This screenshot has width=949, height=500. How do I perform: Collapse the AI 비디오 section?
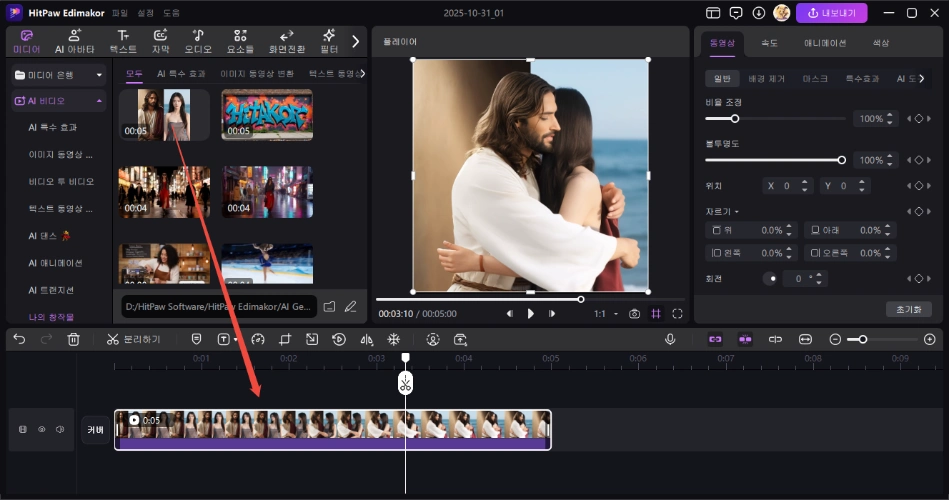[x=99, y=101]
